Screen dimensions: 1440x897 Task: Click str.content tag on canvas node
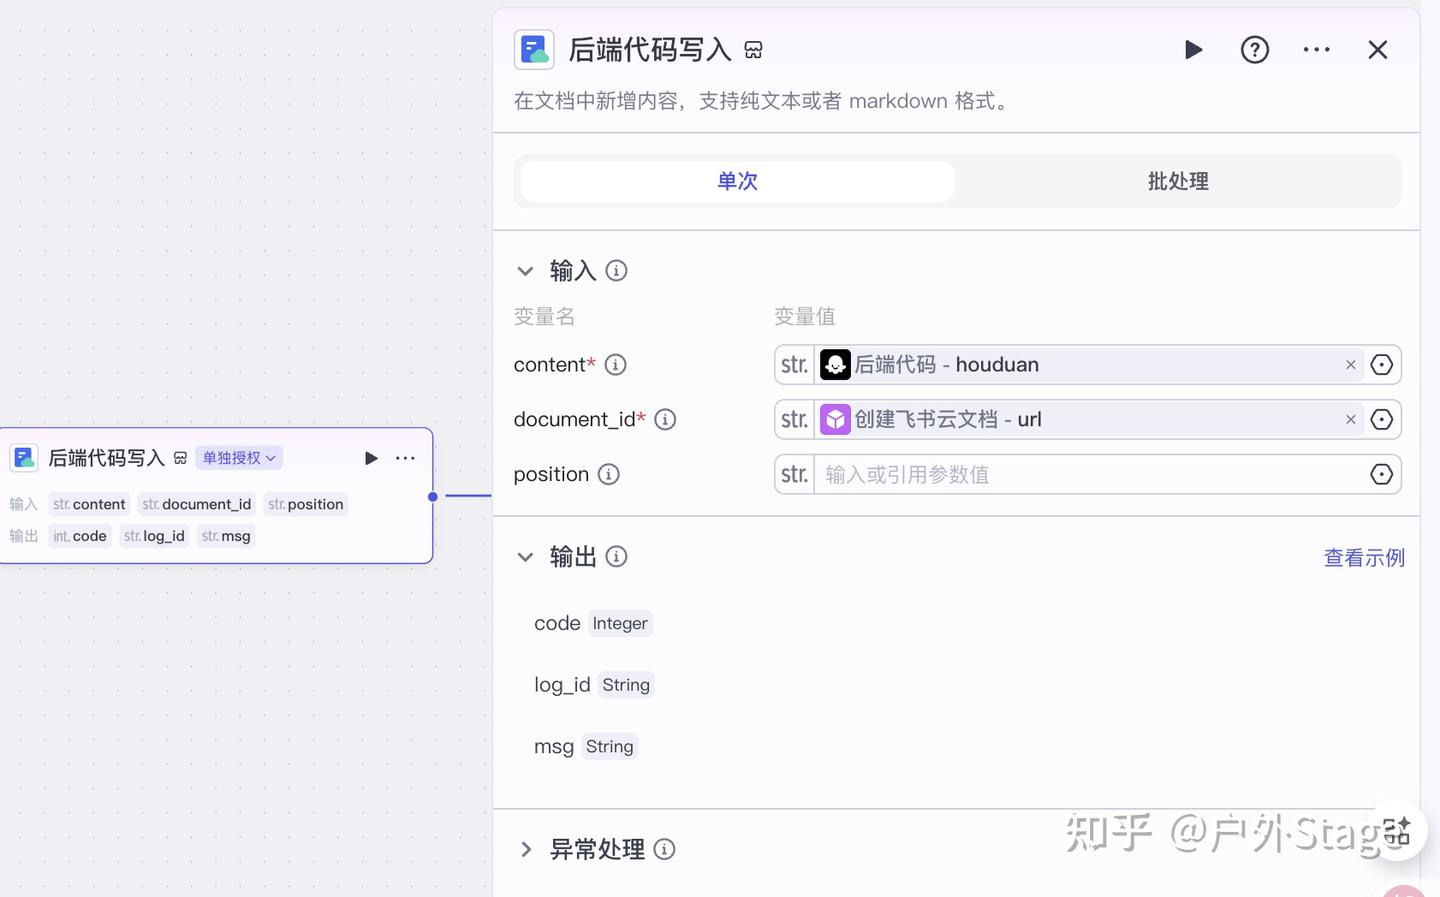tap(90, 504)
